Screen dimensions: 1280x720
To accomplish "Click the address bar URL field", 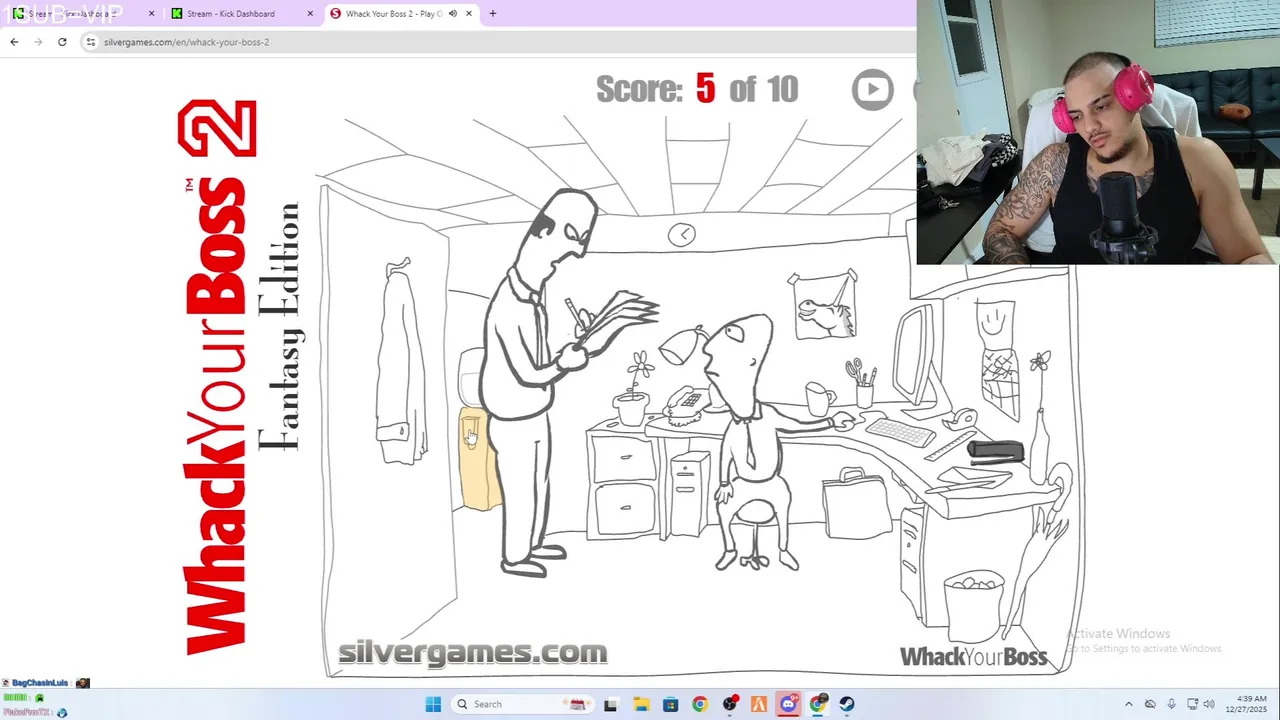I will (x=500, y=42).
